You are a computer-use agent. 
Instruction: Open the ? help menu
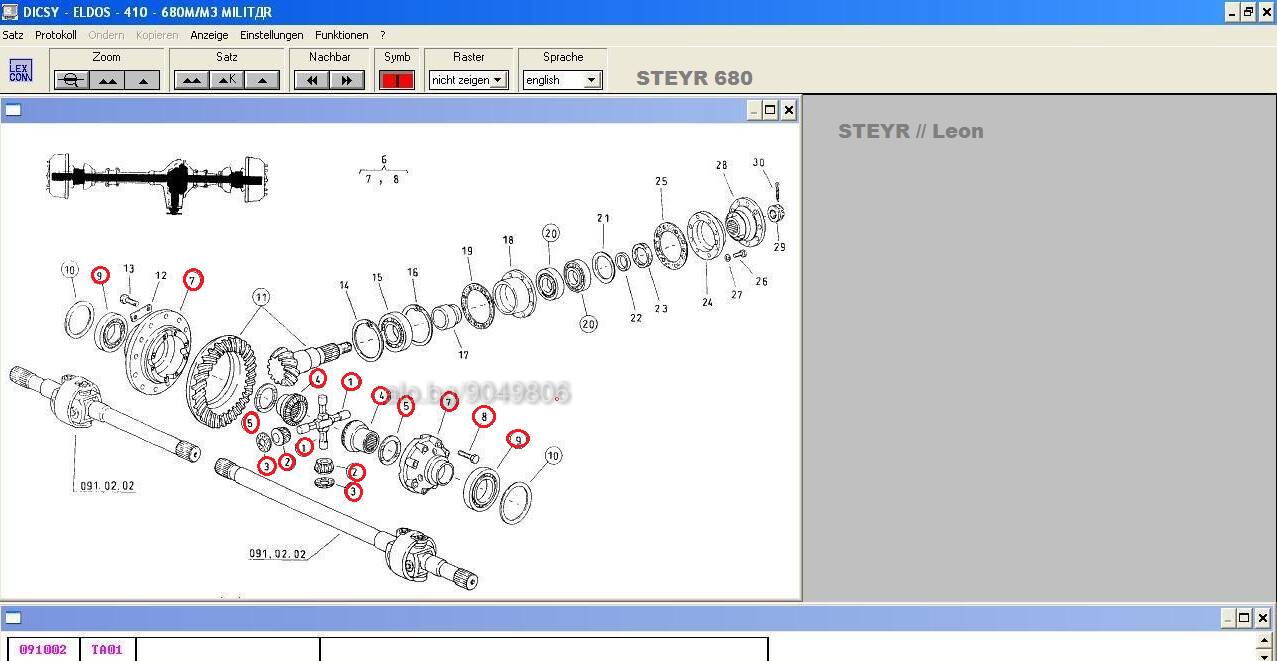tap(382, 35)
